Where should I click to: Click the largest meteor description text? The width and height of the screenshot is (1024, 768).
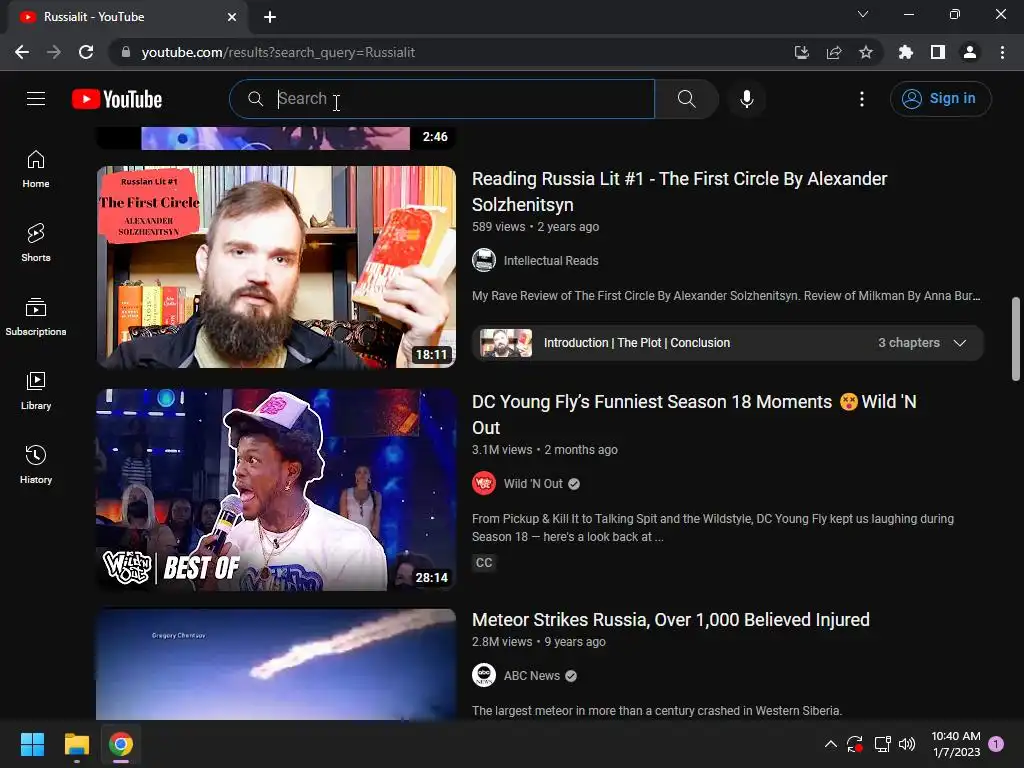(x=657, y=711)
